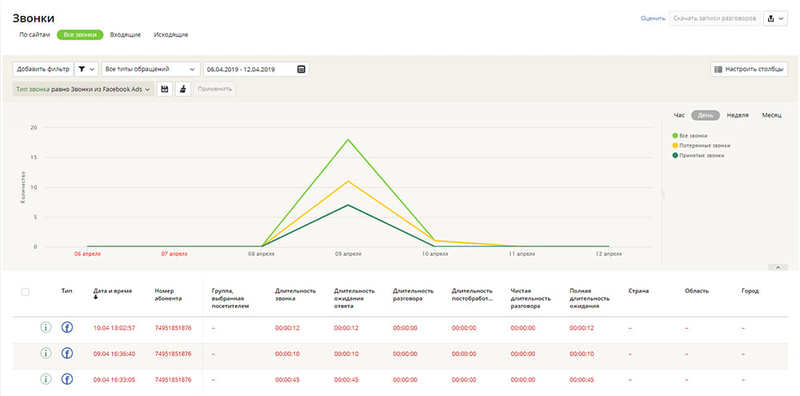Open the export icon menu top right
Screen dimensions: 800x396
pyautogui.click(x=775, y=18)
